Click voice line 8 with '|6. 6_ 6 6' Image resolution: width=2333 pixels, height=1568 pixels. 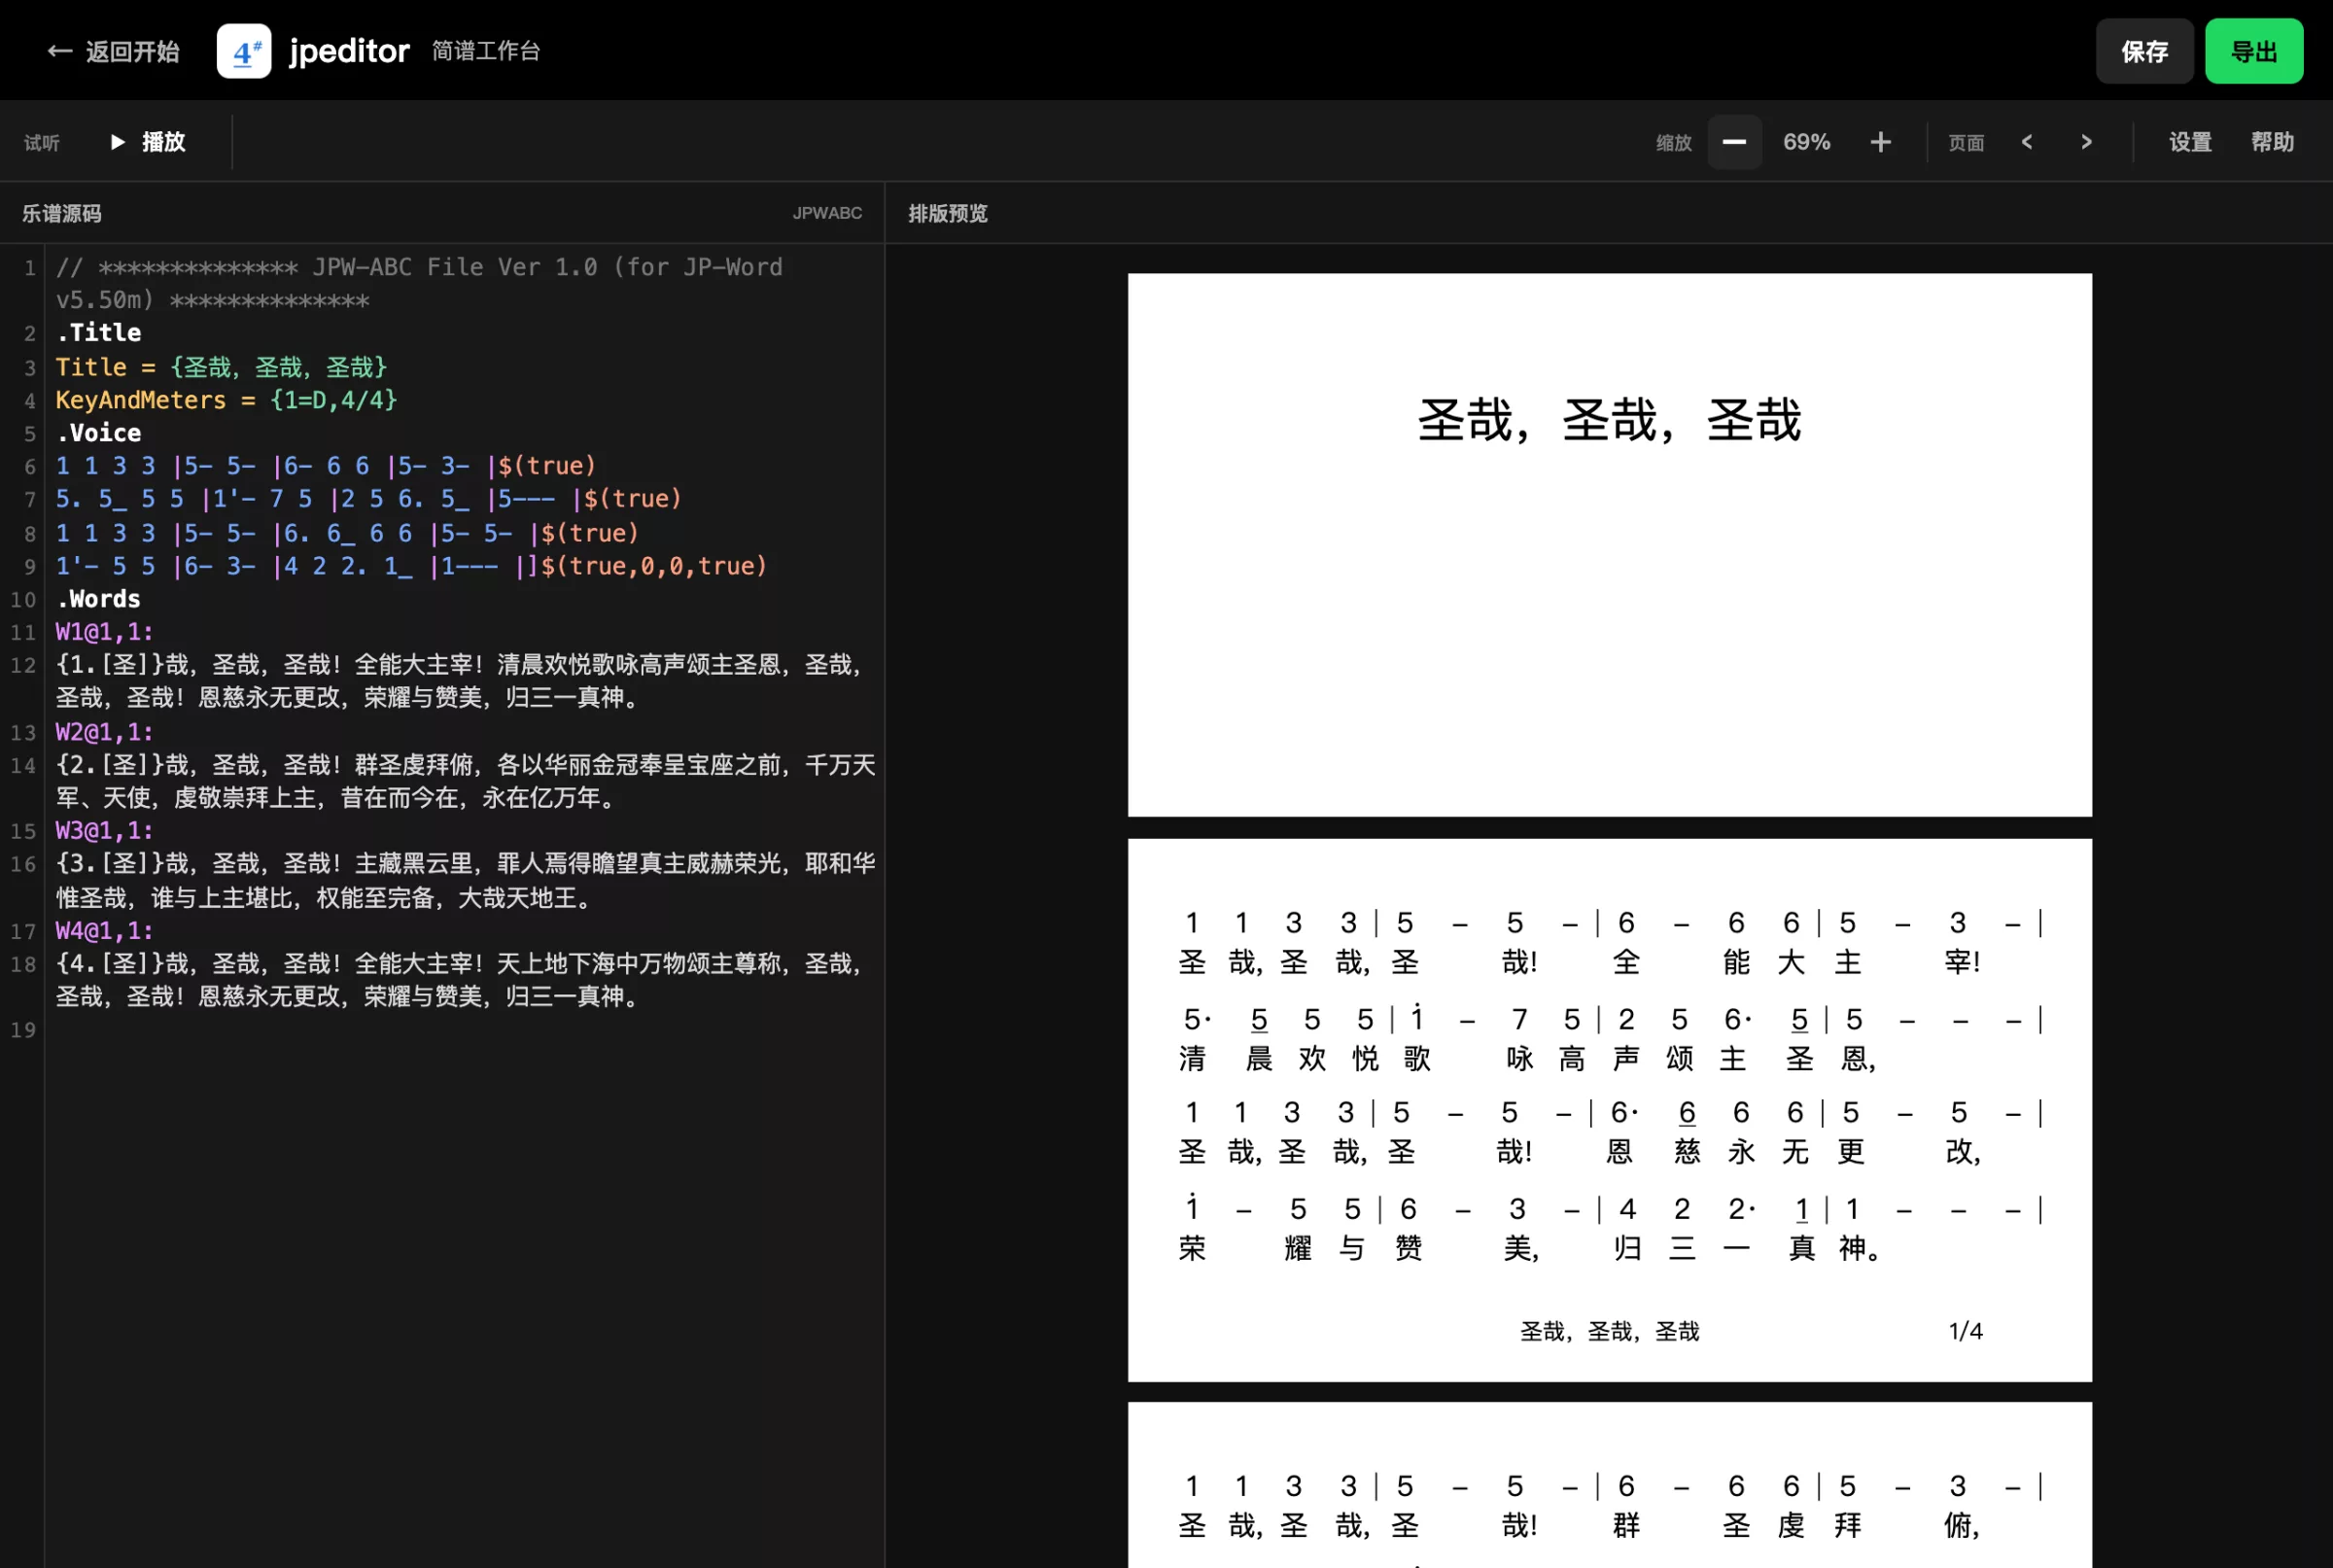(347, 533)
